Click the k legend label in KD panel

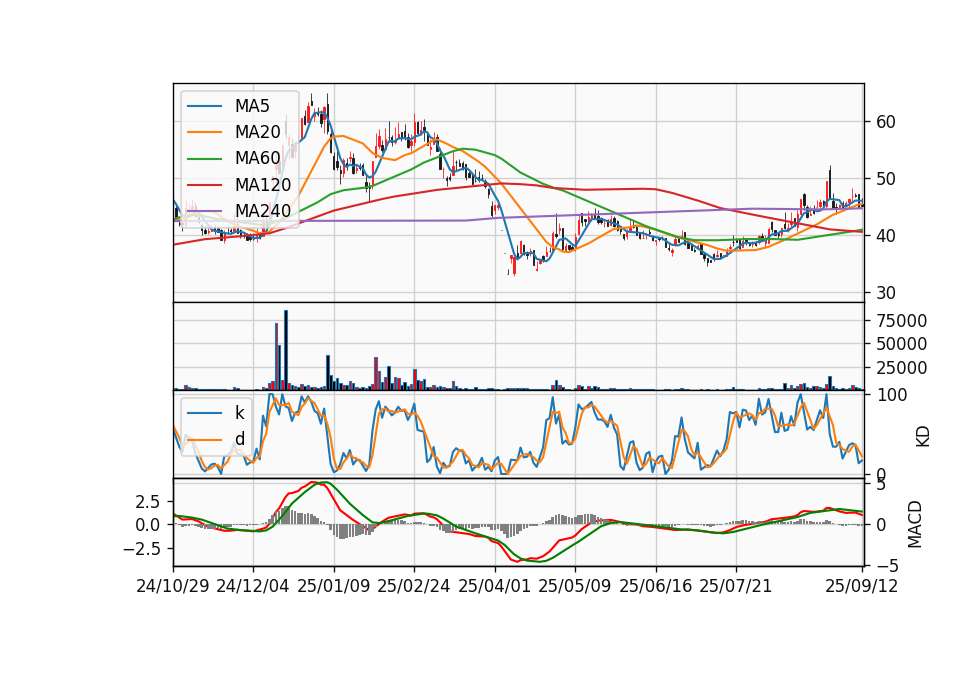[x=239, y=413]
